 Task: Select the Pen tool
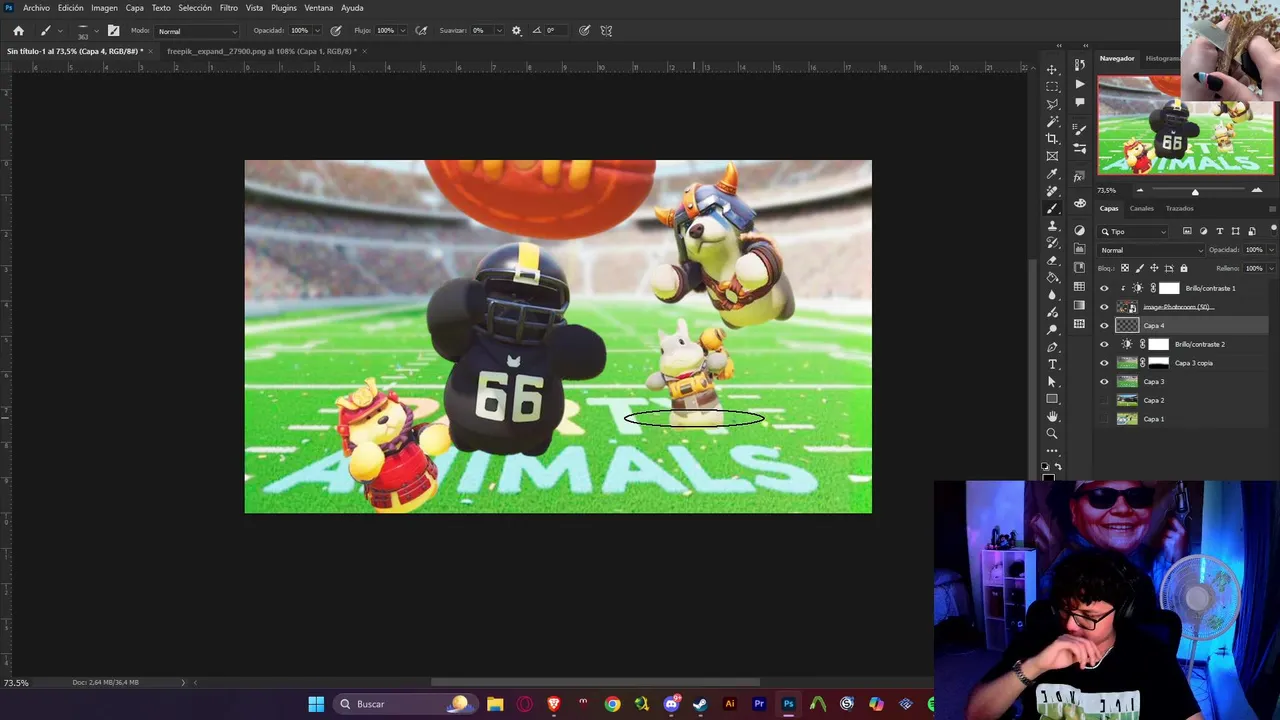(1052, 347)
